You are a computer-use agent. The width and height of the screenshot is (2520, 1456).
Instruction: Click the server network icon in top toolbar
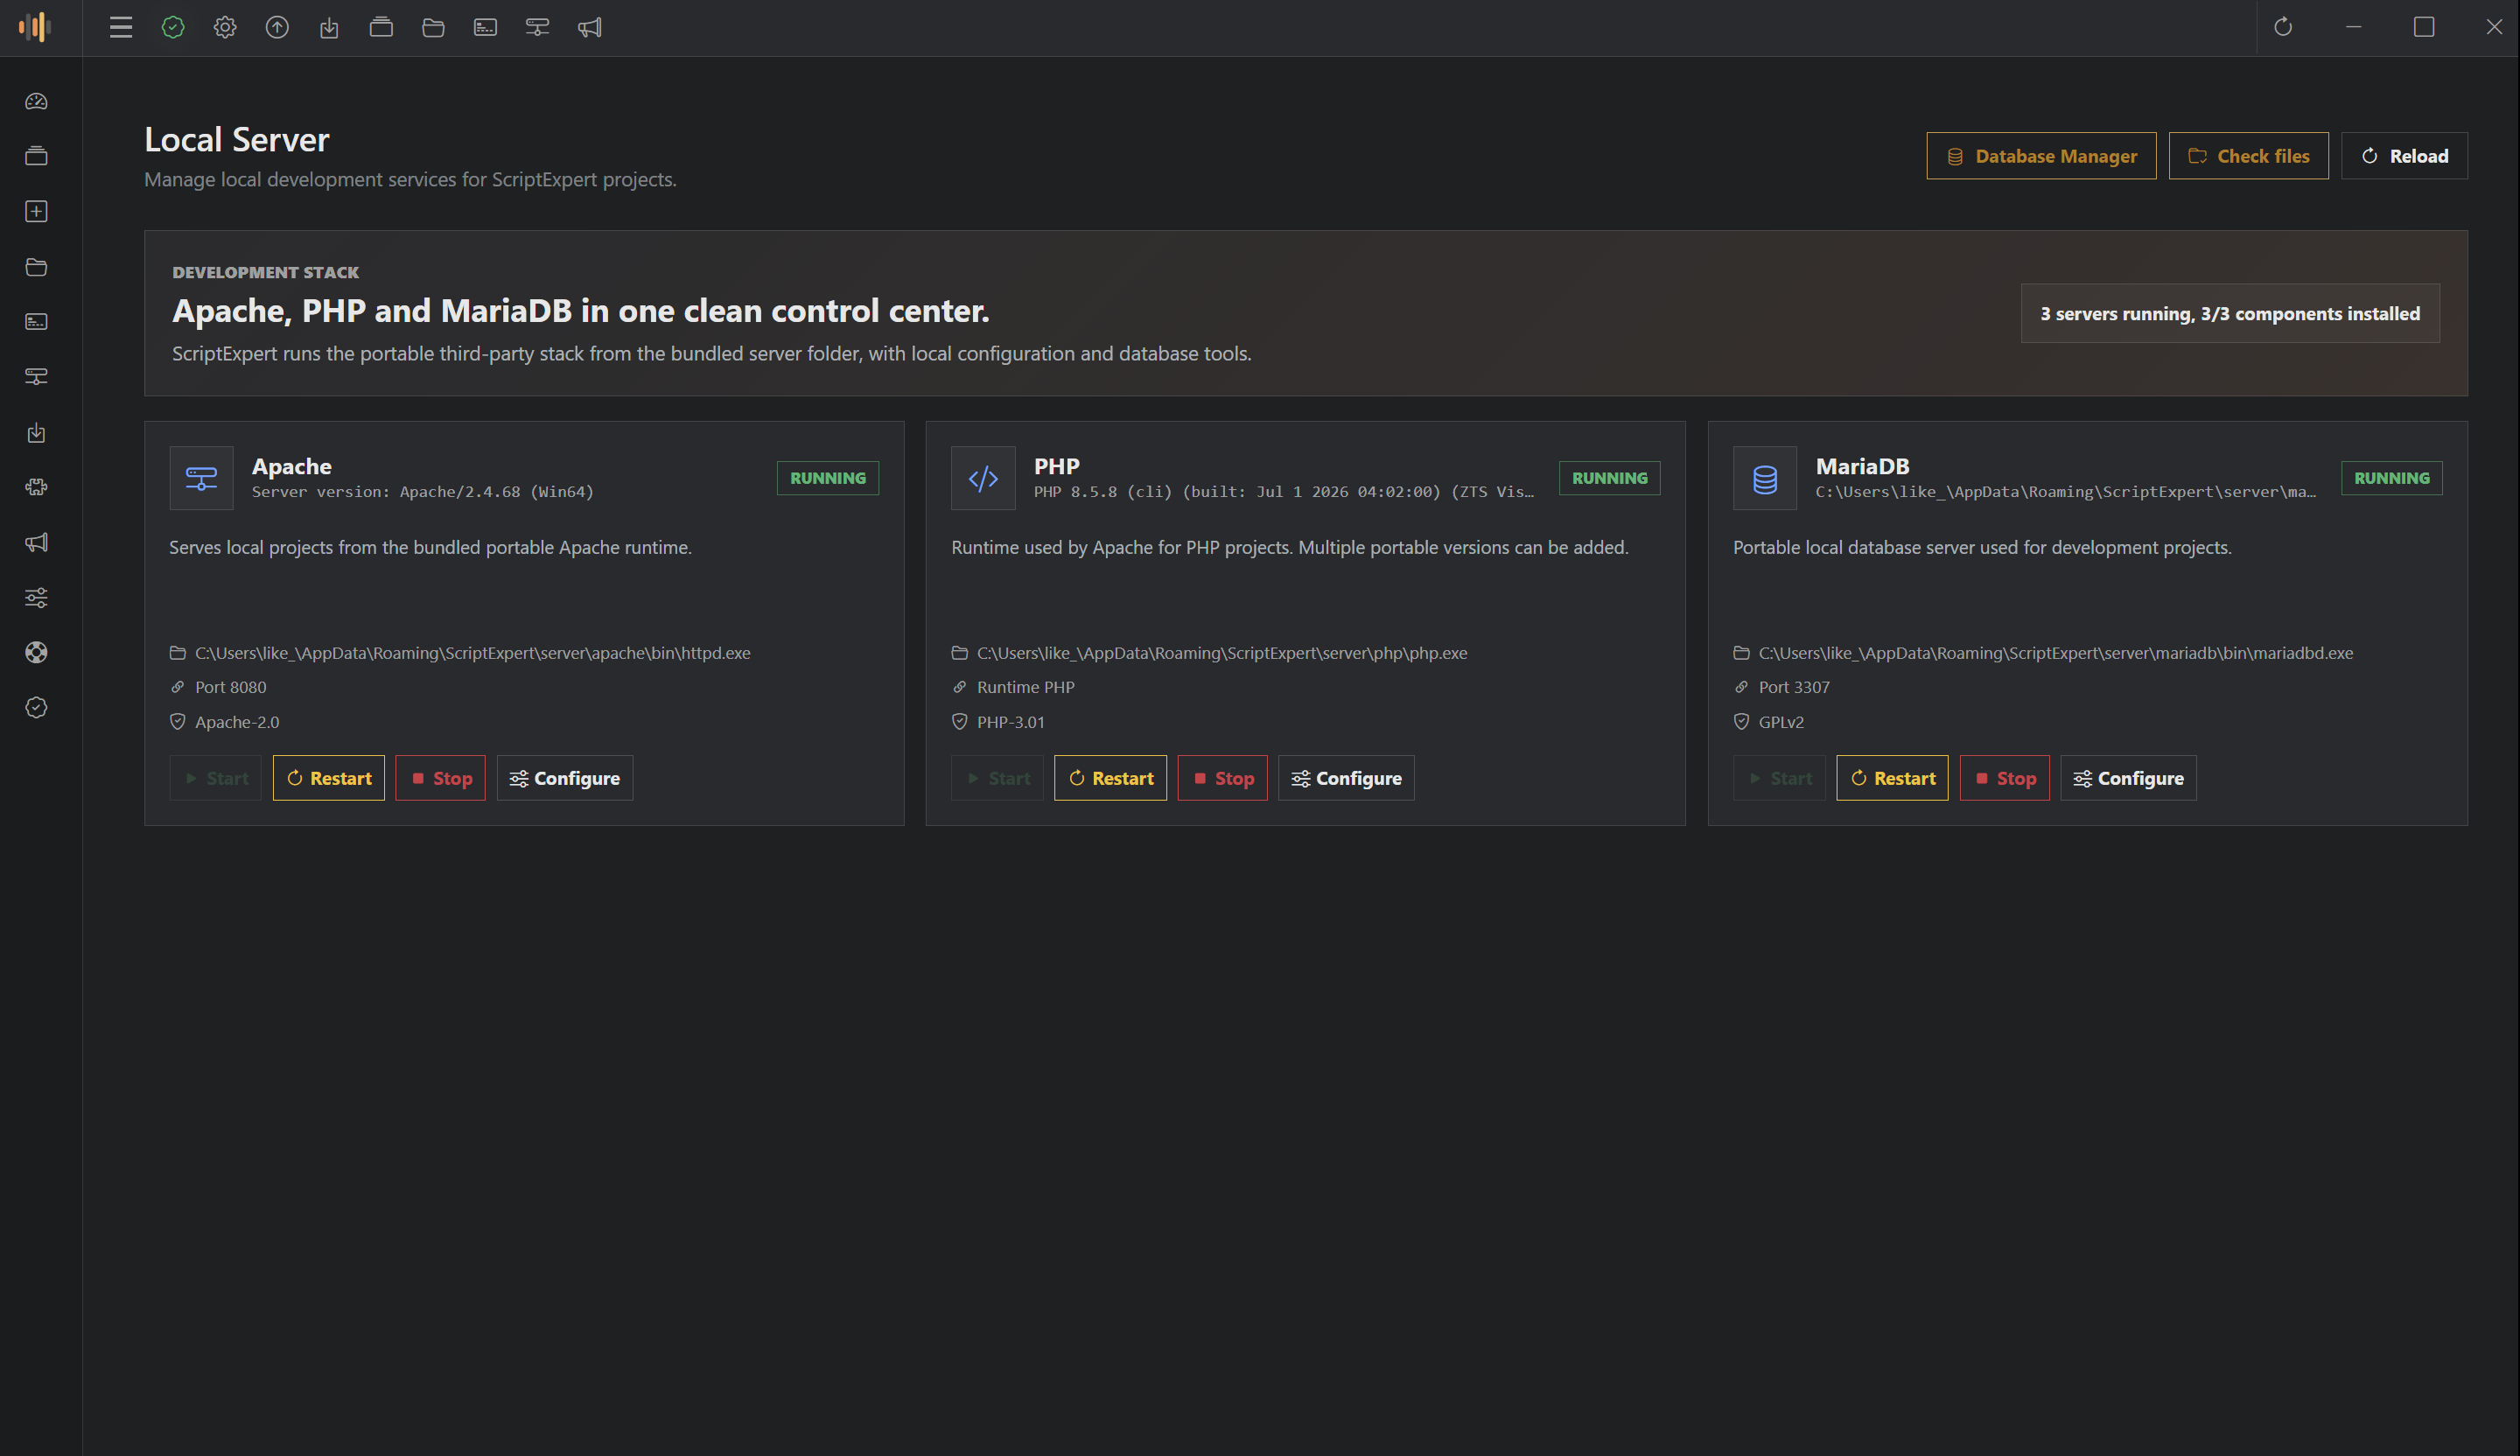[537, 27]
